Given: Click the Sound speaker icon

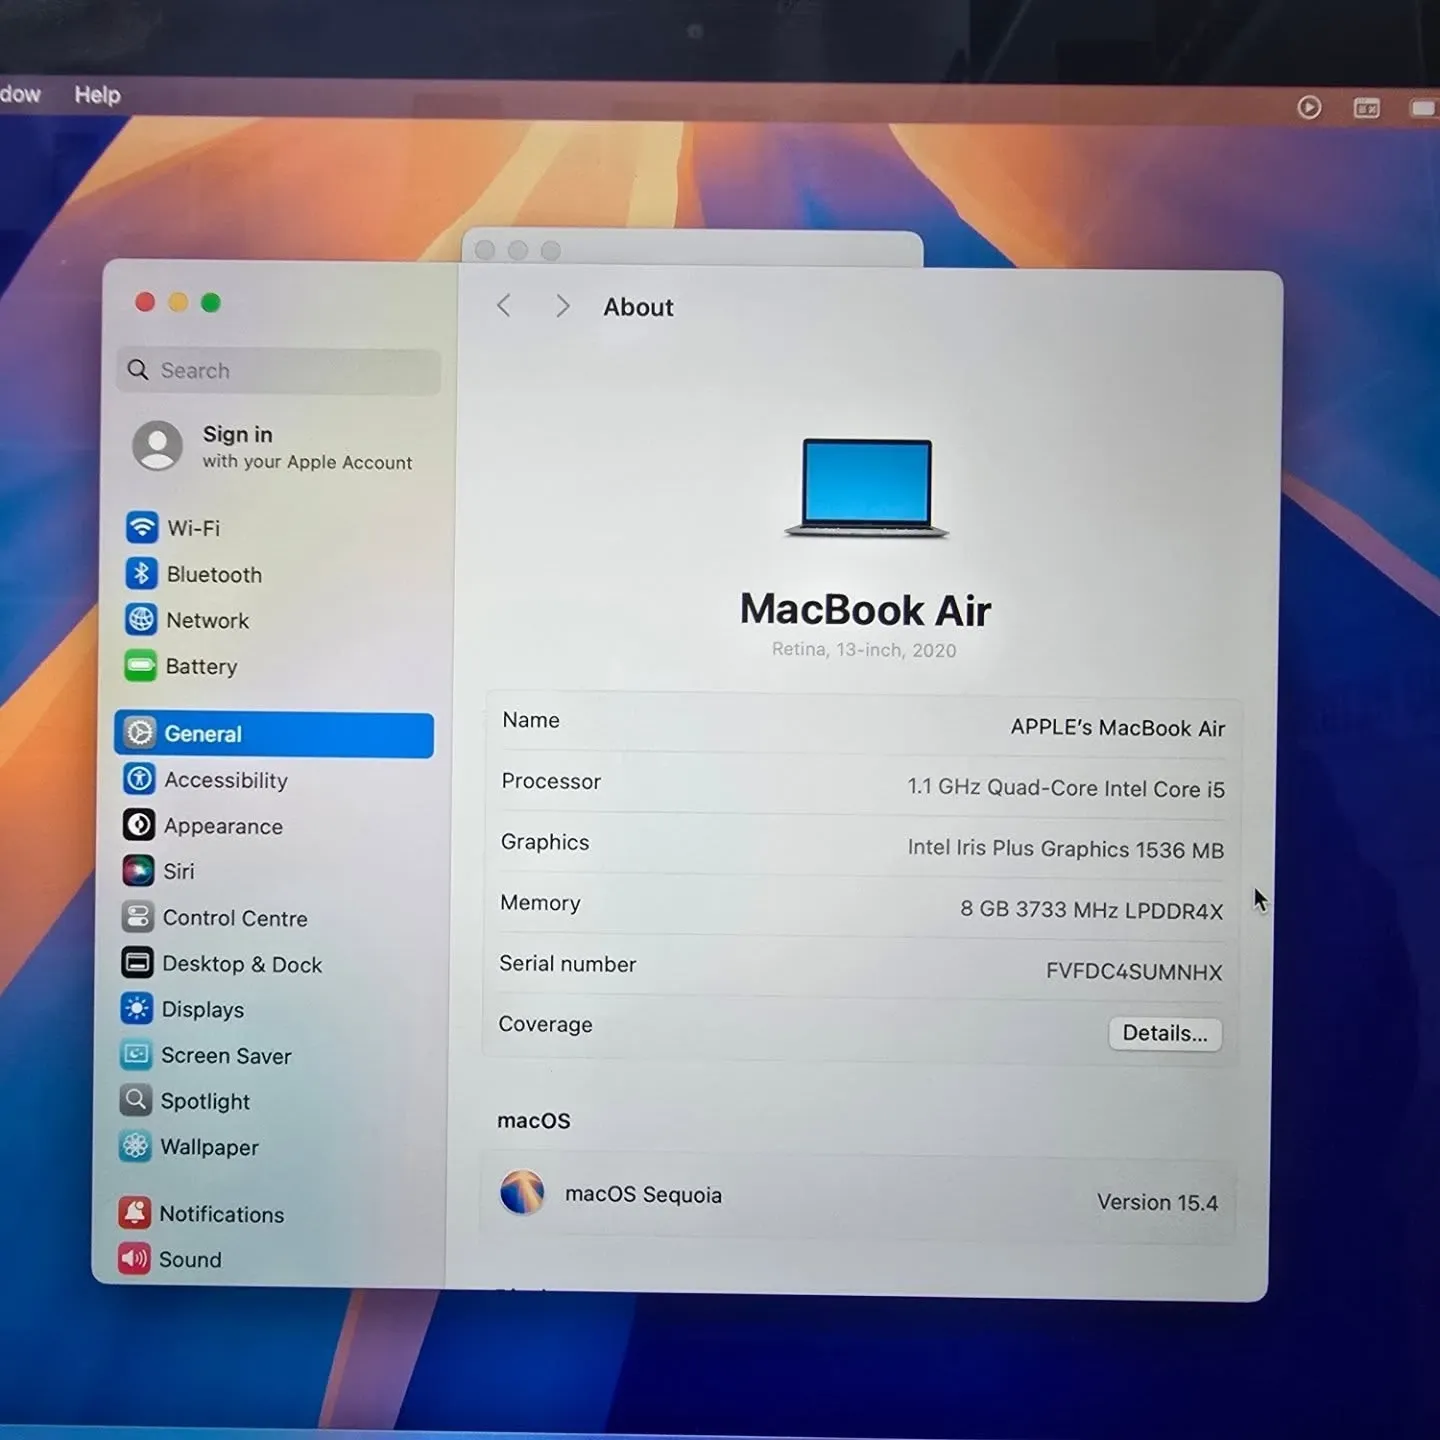Looking at the screenshot, I should click(134, 1258).
